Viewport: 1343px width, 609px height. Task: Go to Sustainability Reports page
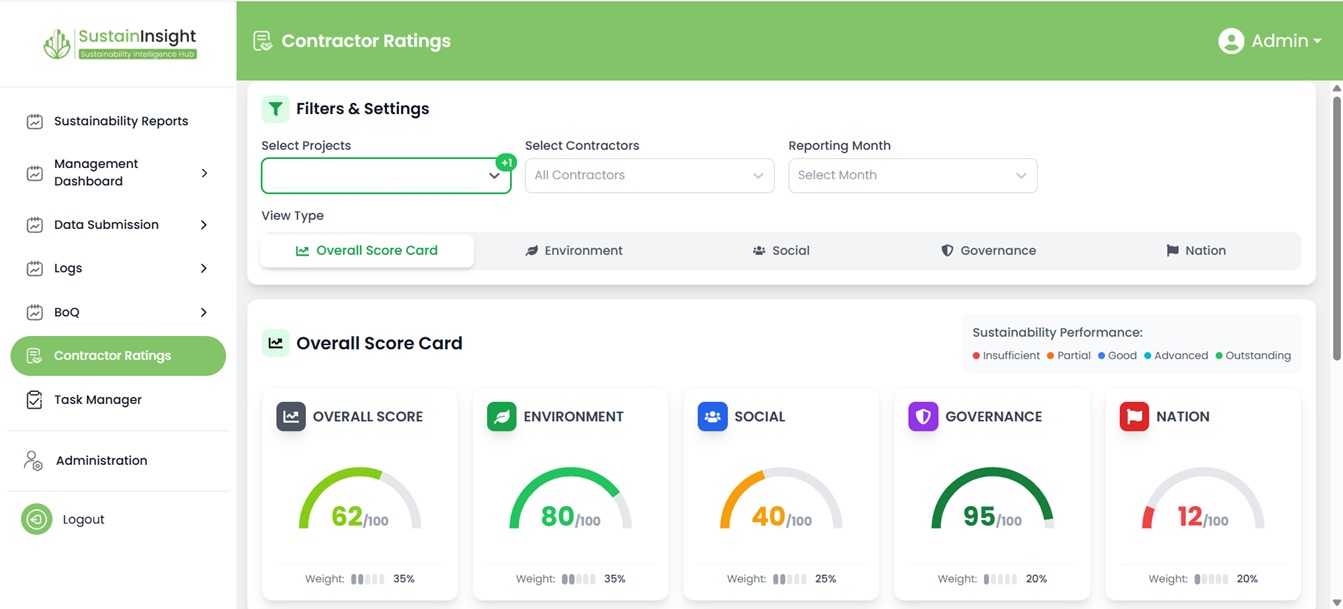(x=120, y=121)
